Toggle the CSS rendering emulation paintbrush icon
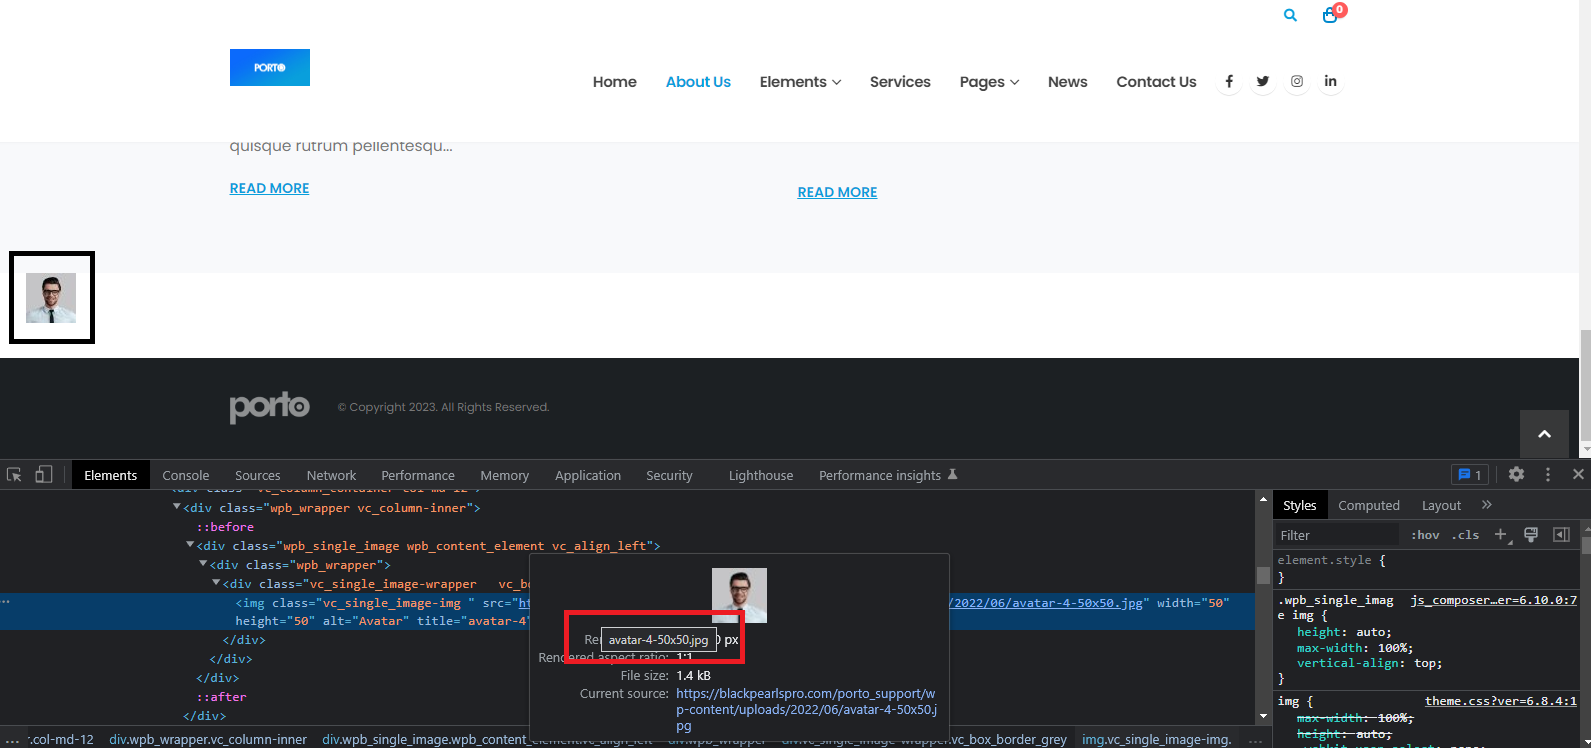Viewport: 1591px width, 748px height. 1531,535
